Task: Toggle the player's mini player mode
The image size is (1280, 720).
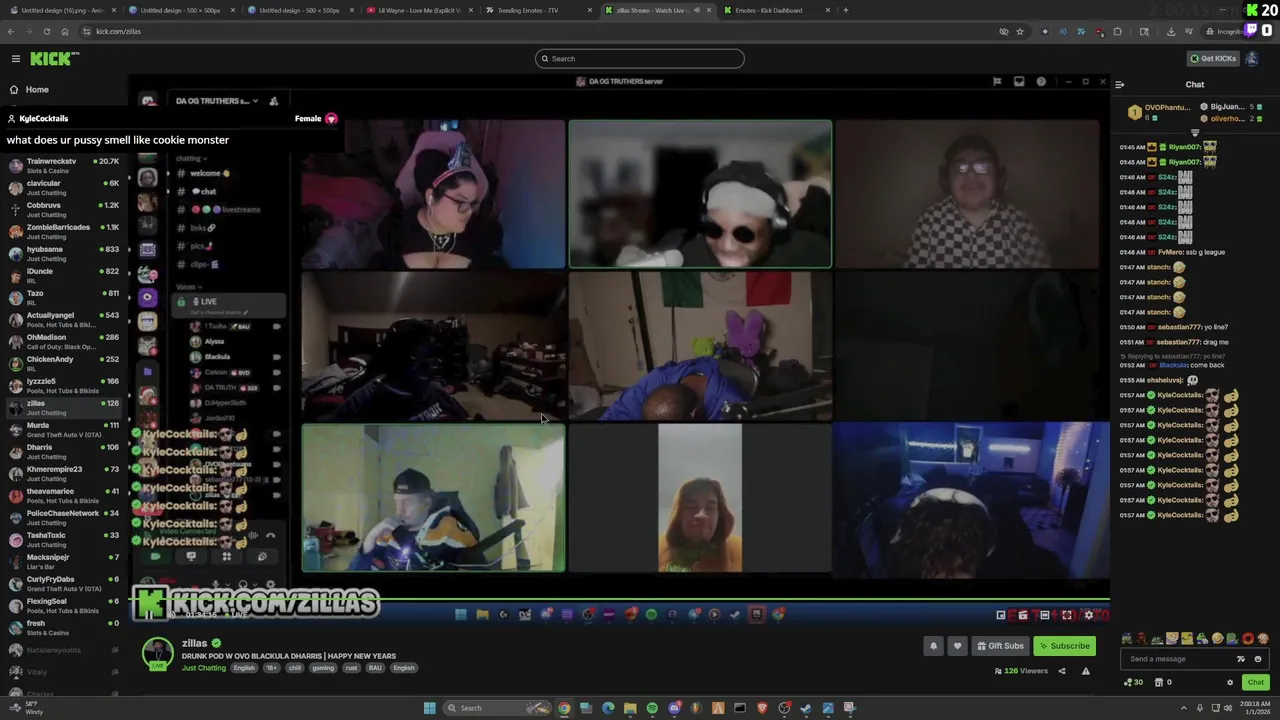Action: tap(1001, 615)
